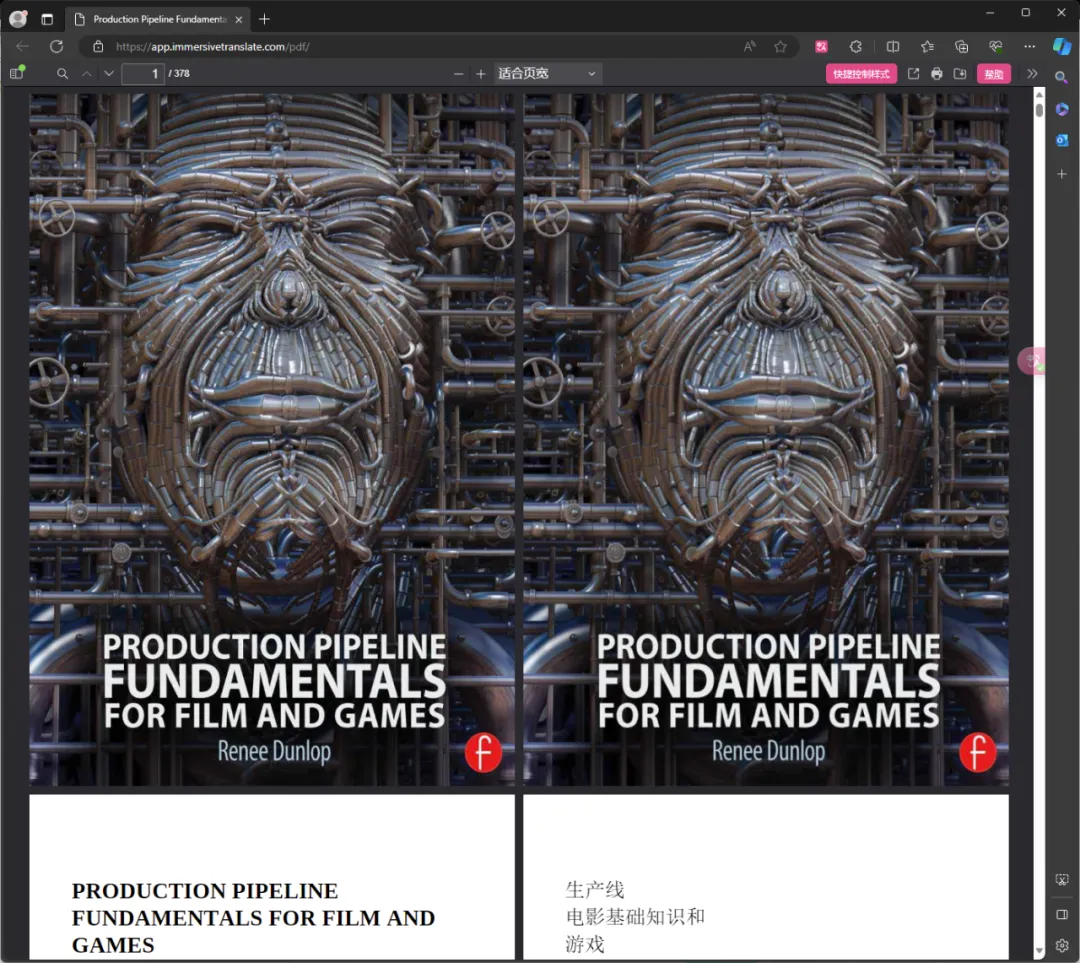The image size is (1080, 963).
Task: Activate Read Aloud in the address bar
Action: point(749,46)
